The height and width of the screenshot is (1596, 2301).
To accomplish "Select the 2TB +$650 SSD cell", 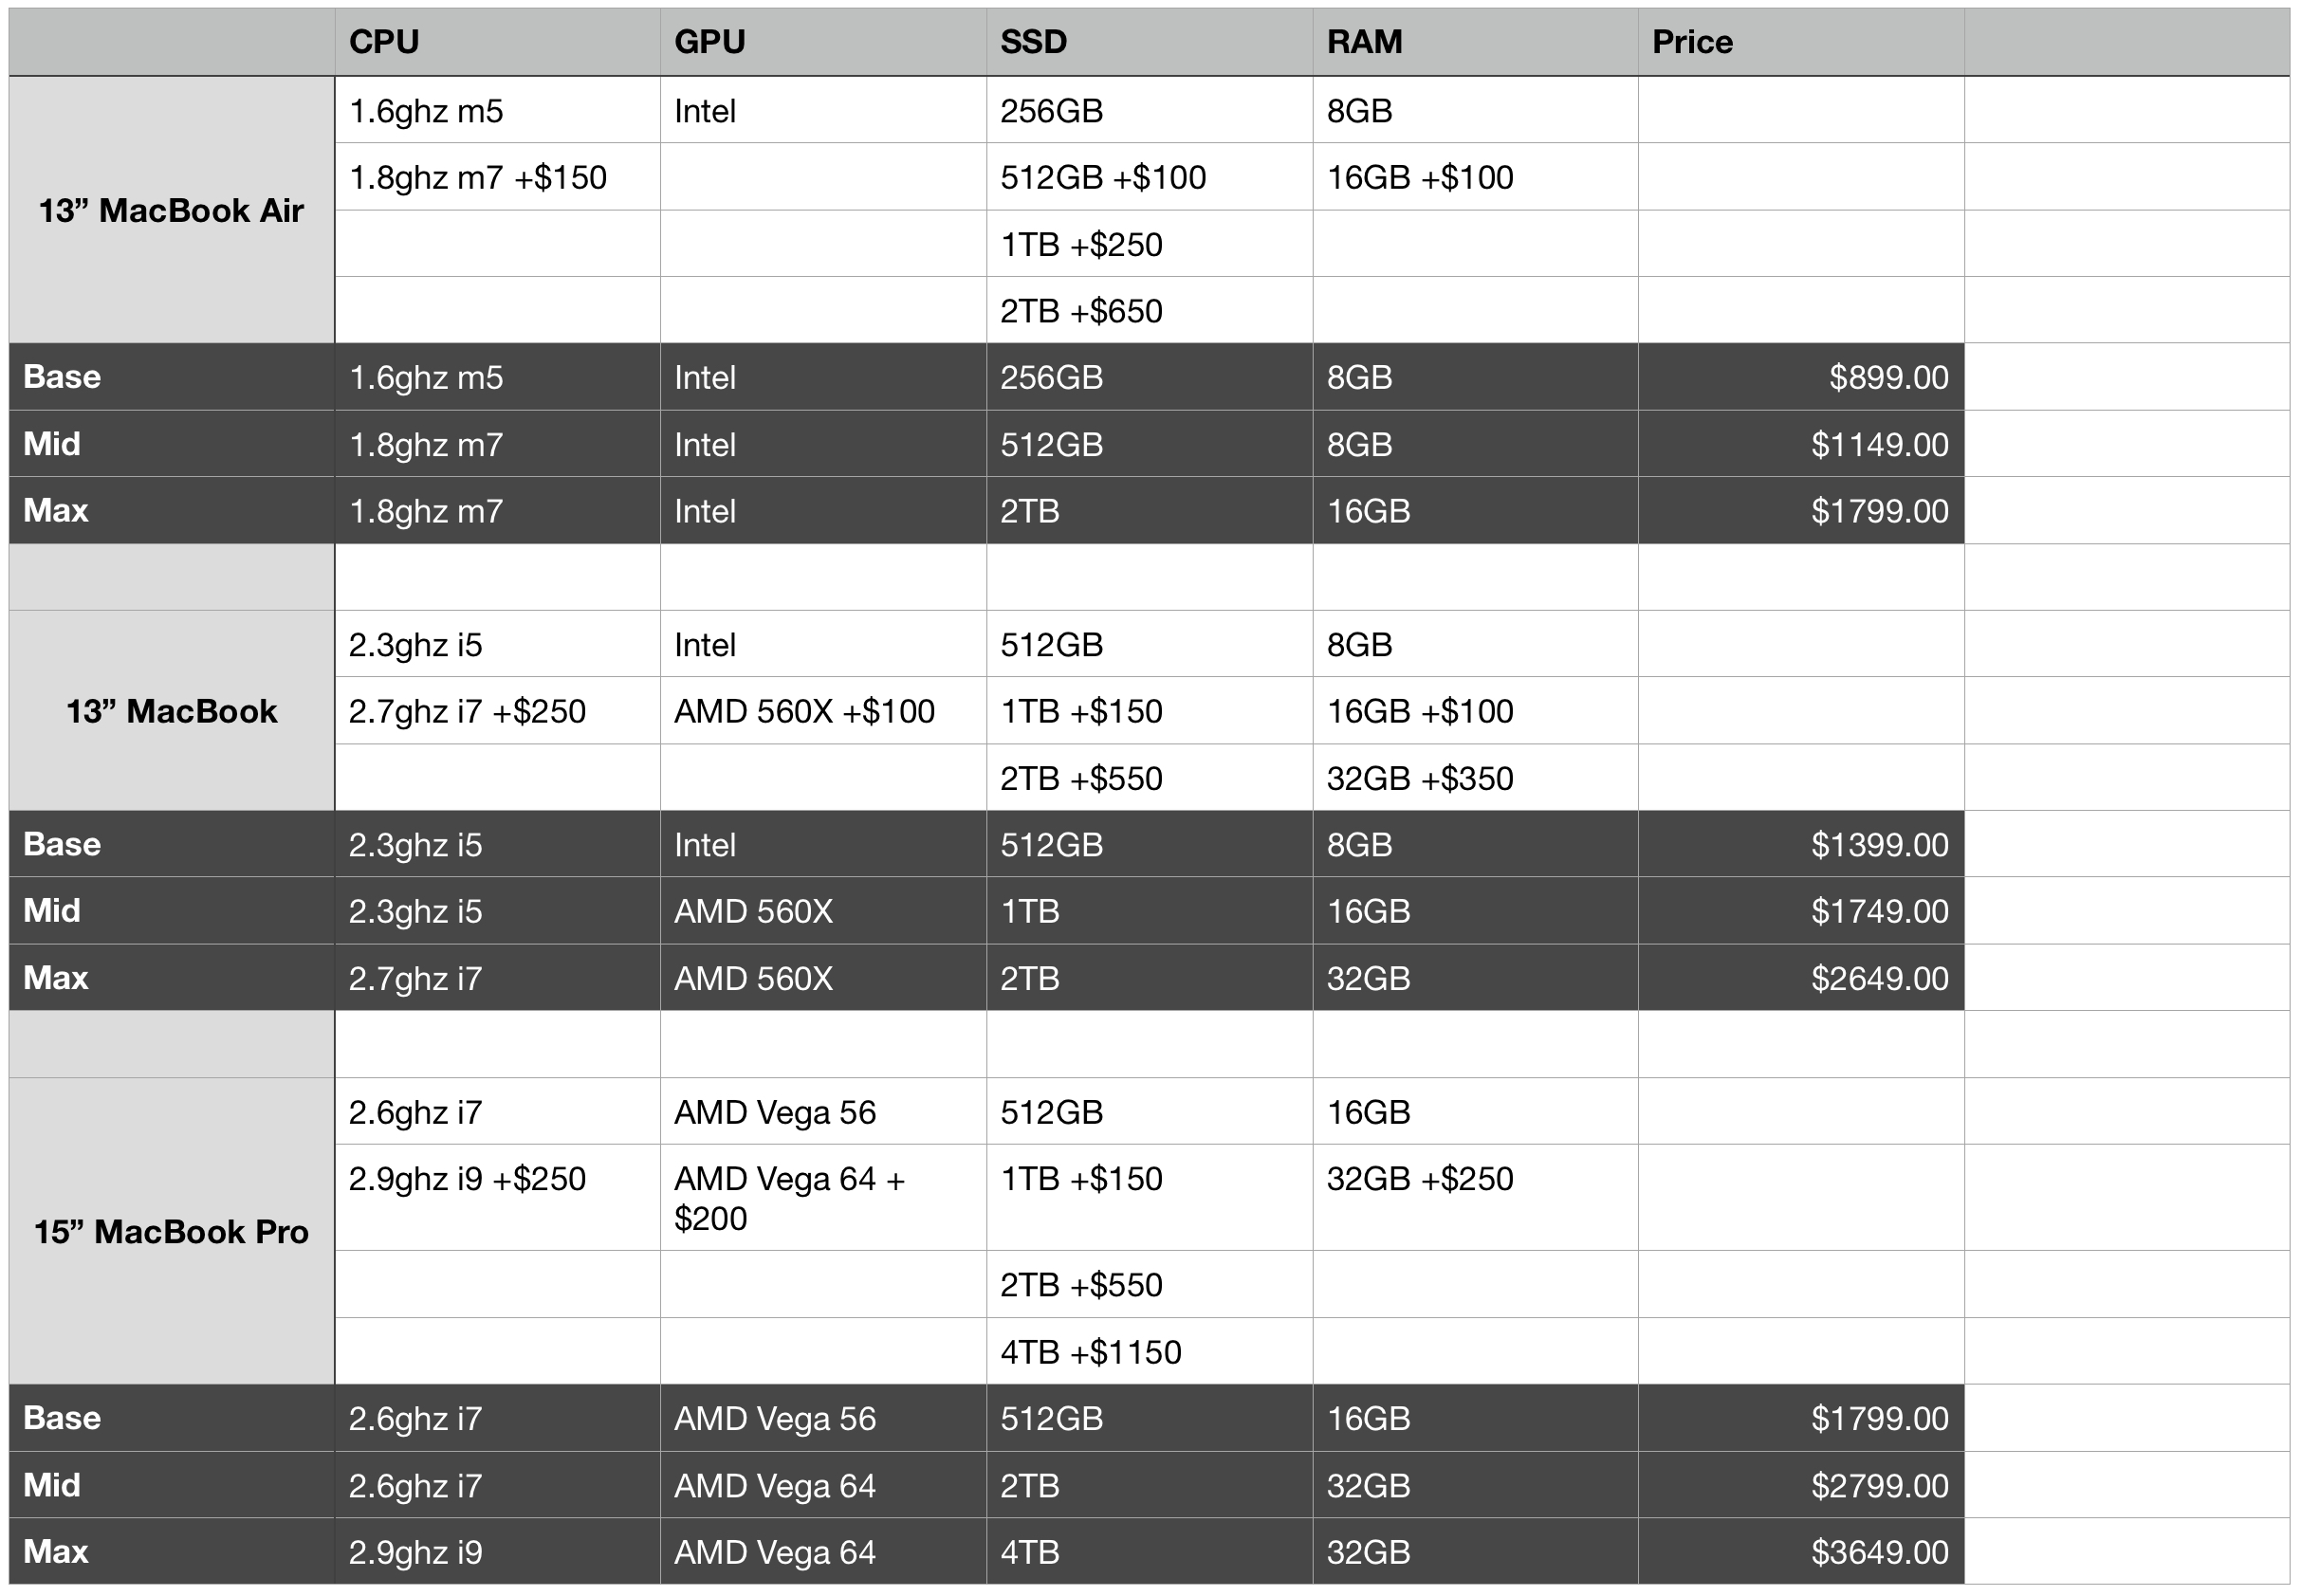I will 1149,310.
